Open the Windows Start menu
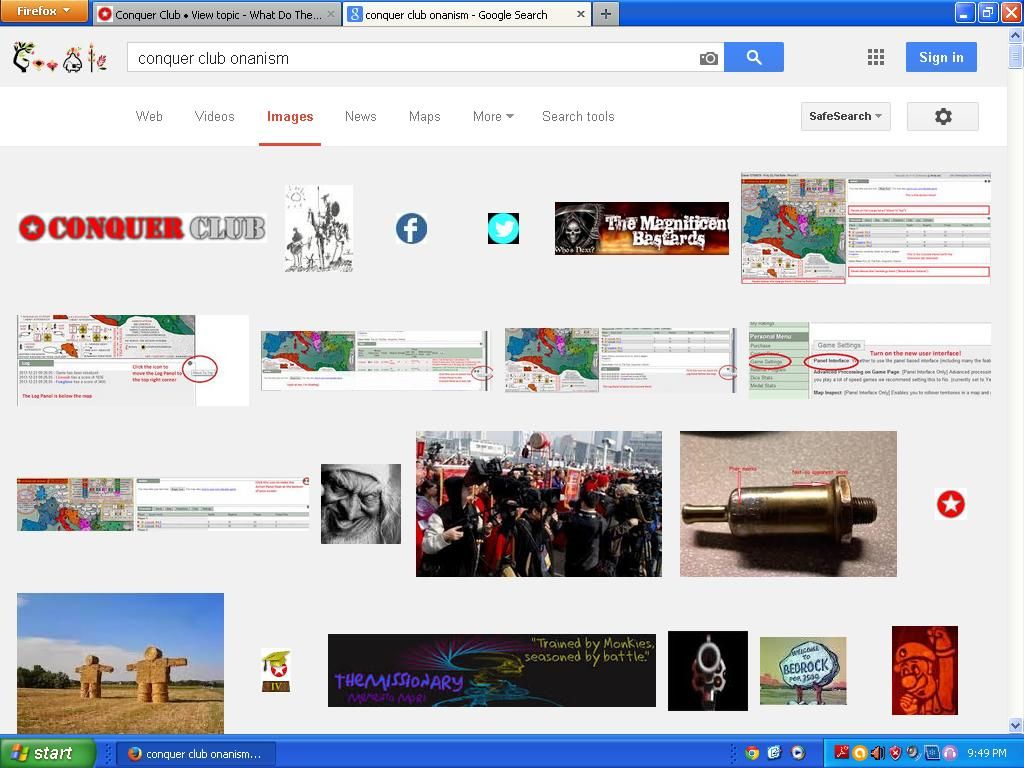This screenshot has height=768, width=1024. click(47, 753)
